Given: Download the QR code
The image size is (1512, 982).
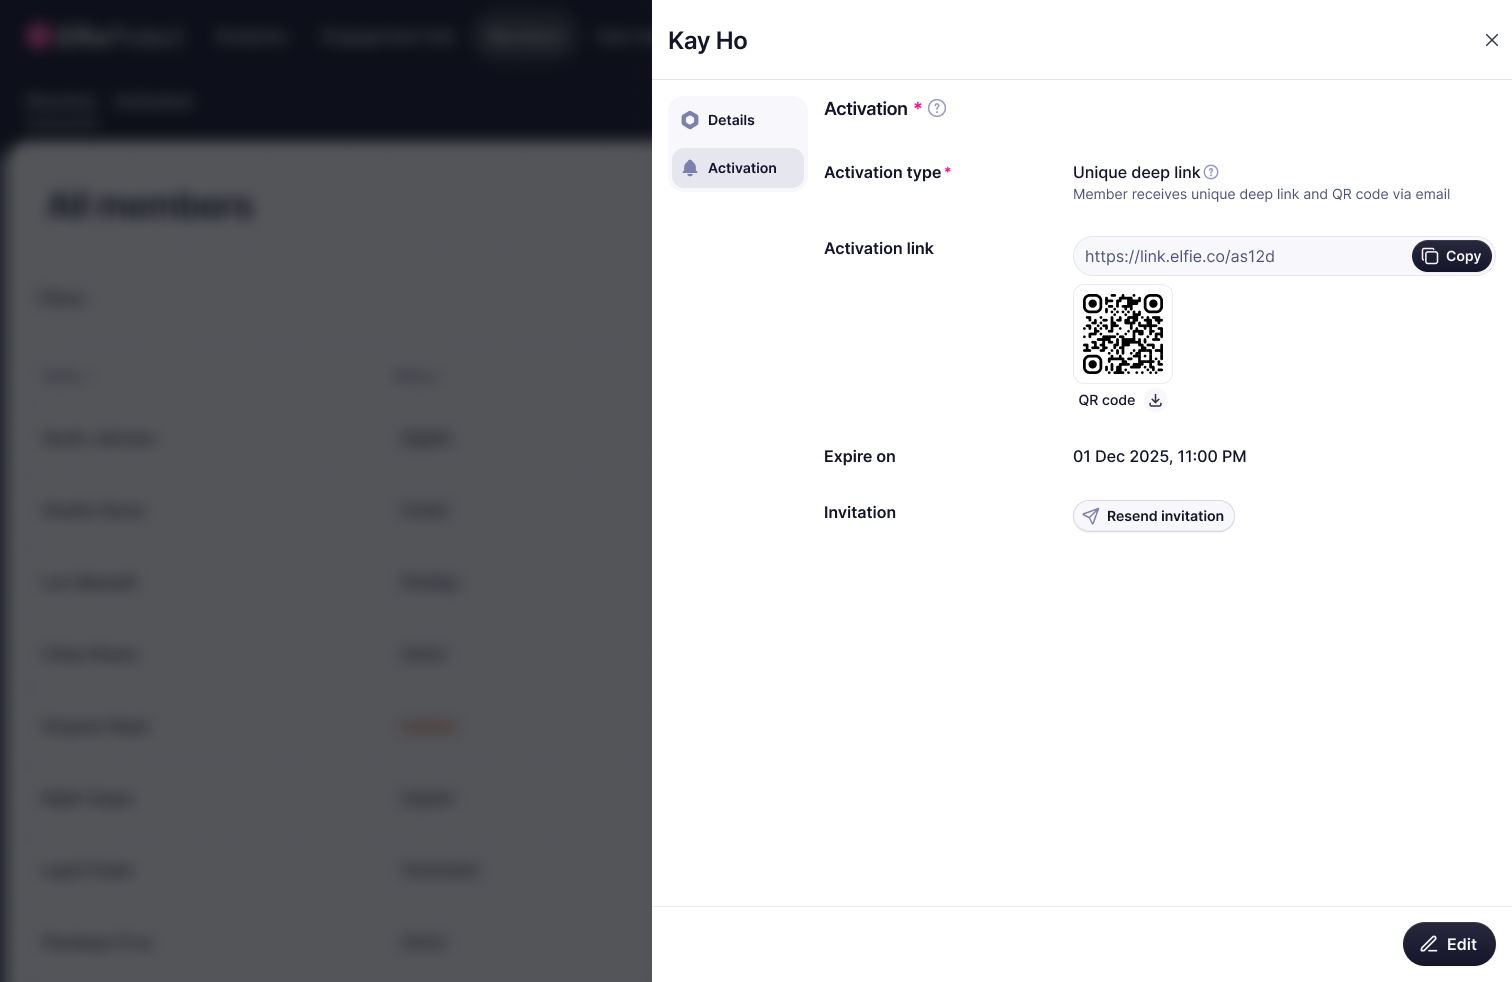Looking at the screenshot, I should pyautogui.click(x=1155, y=400).
